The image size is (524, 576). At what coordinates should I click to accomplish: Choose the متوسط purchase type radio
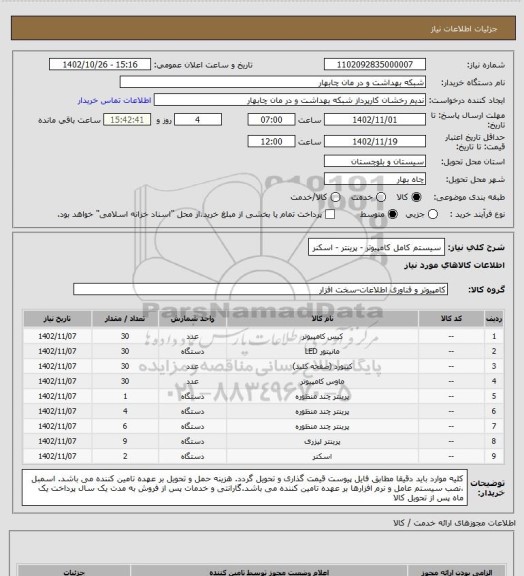(x=392, y=215)
